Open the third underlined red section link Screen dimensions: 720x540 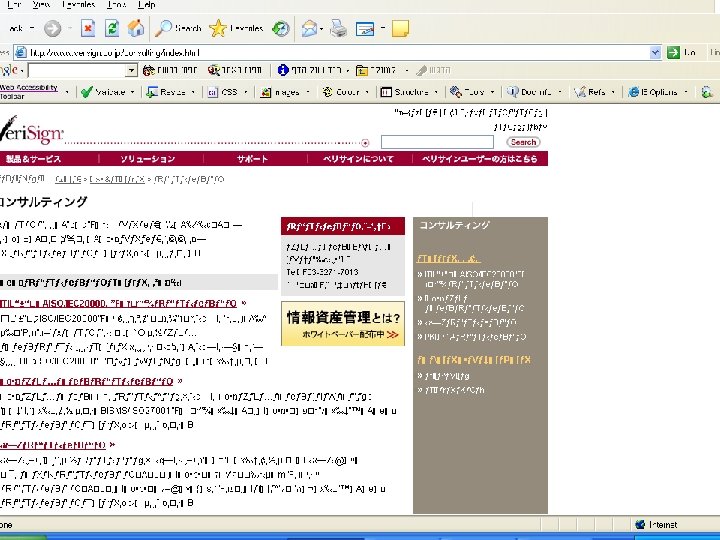pos(53,445)
